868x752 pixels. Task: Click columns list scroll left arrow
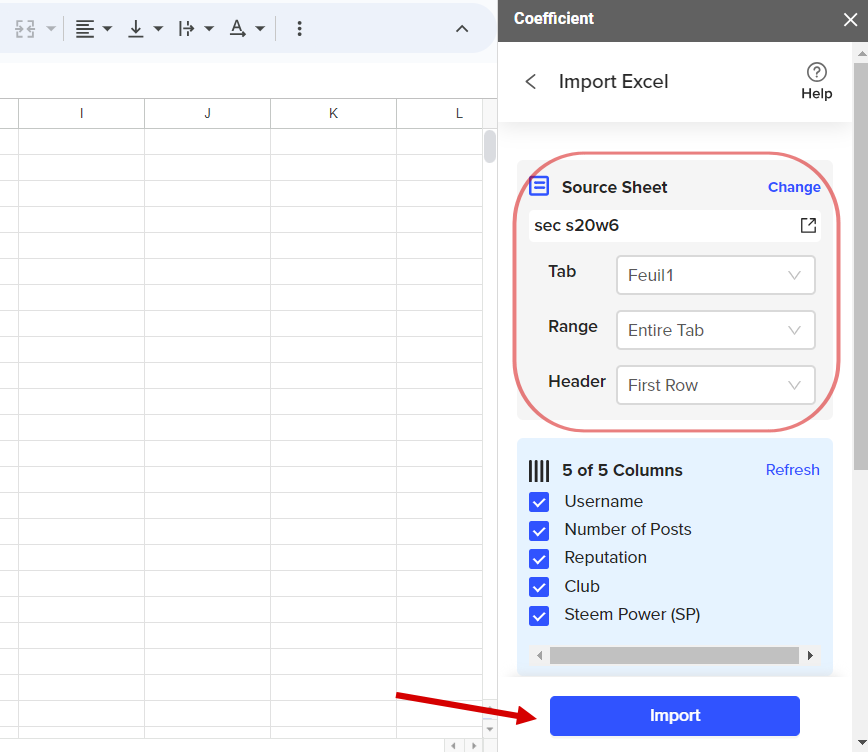pos(539,656)
